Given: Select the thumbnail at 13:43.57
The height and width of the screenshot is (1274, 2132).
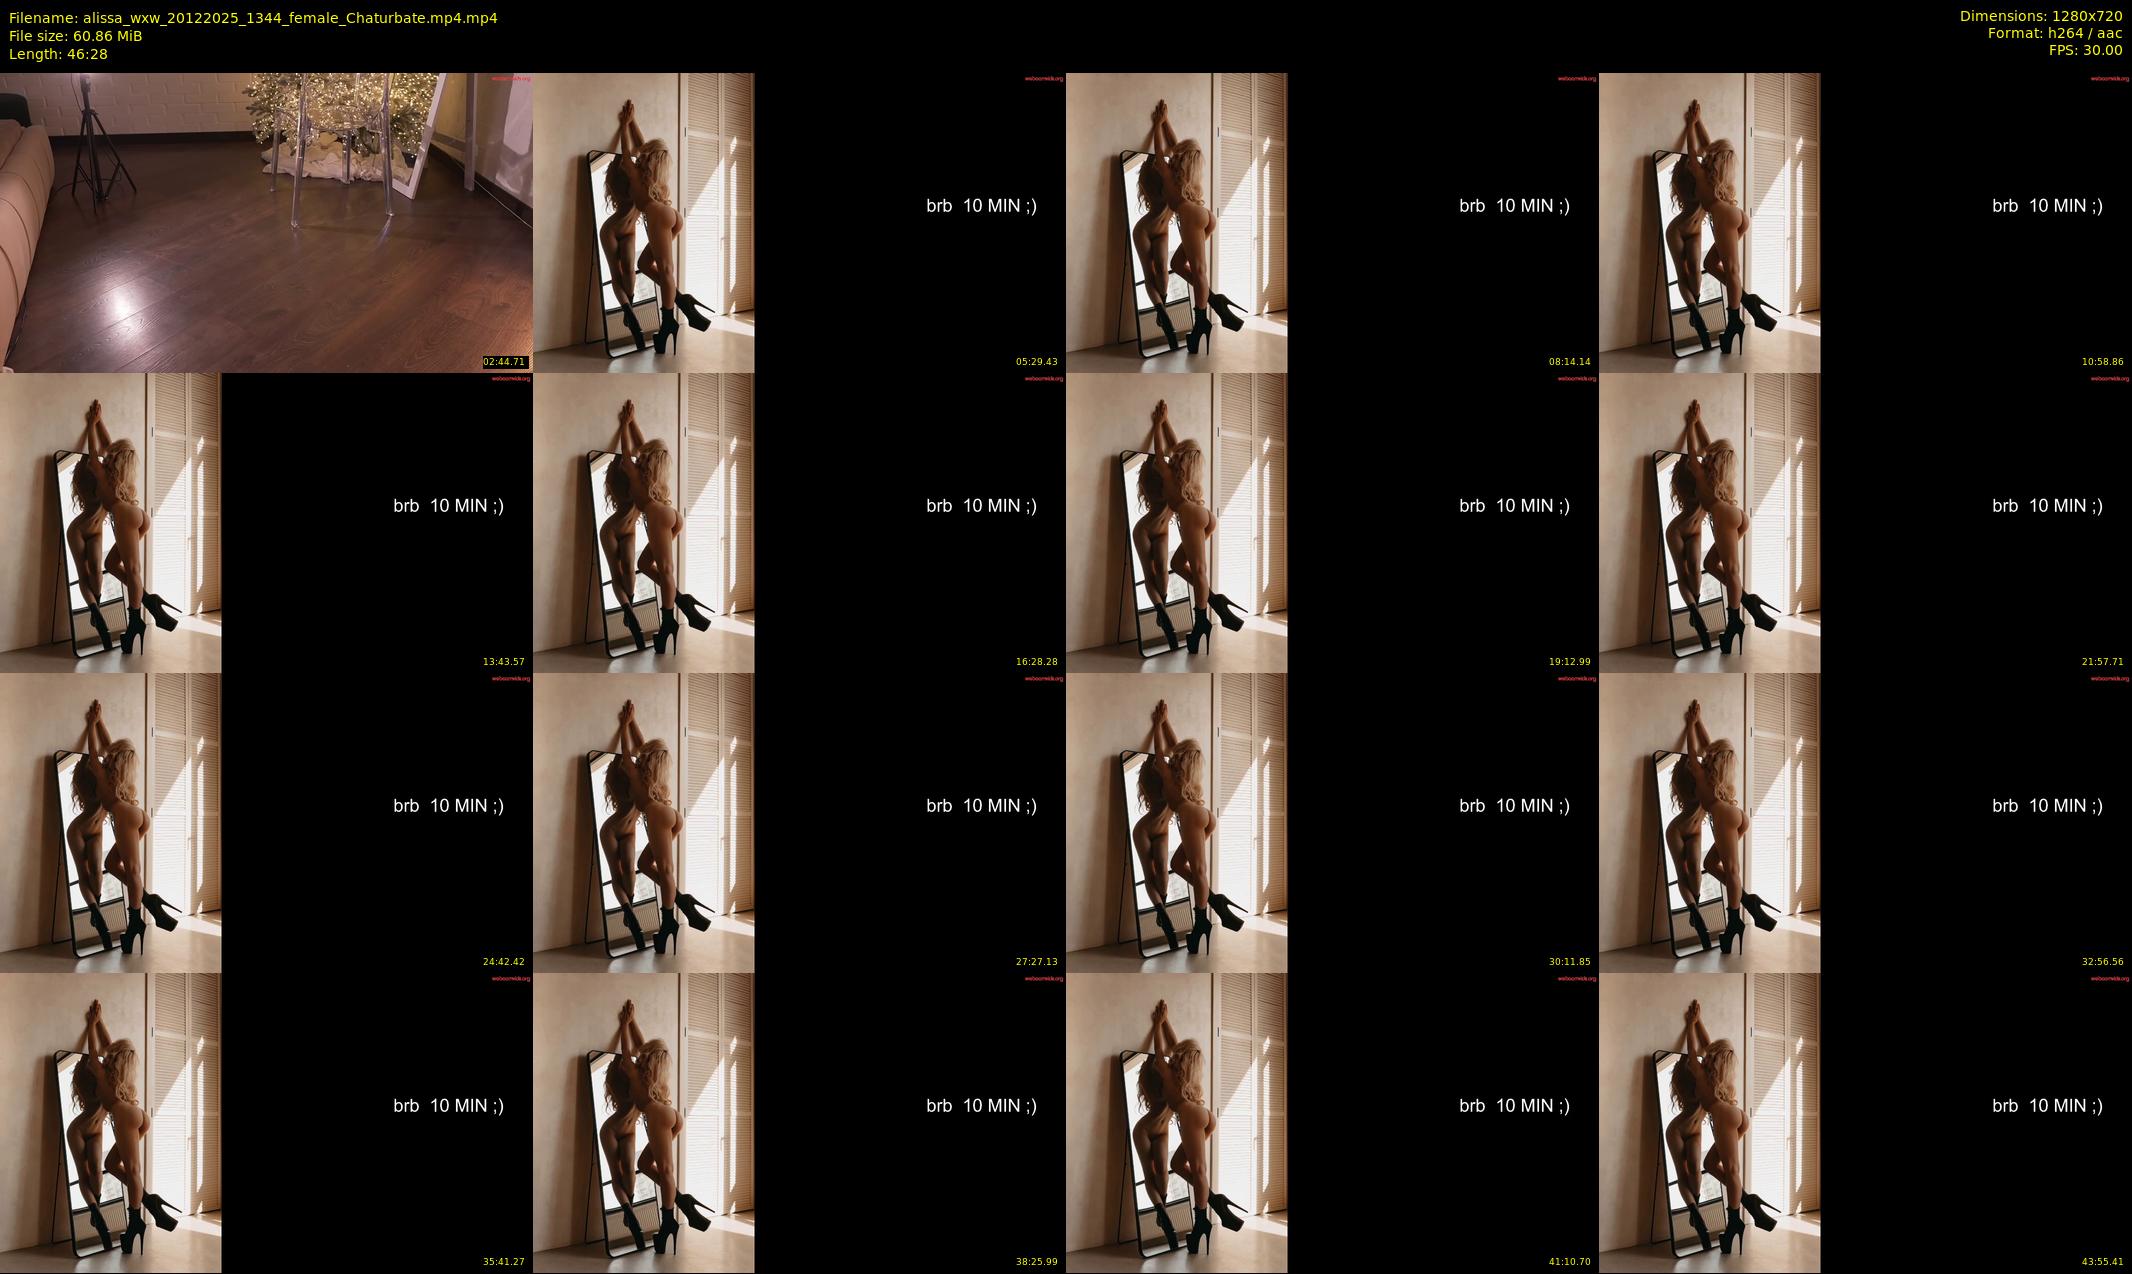Looking at the screenshot, I should click(x=266, y=522).
